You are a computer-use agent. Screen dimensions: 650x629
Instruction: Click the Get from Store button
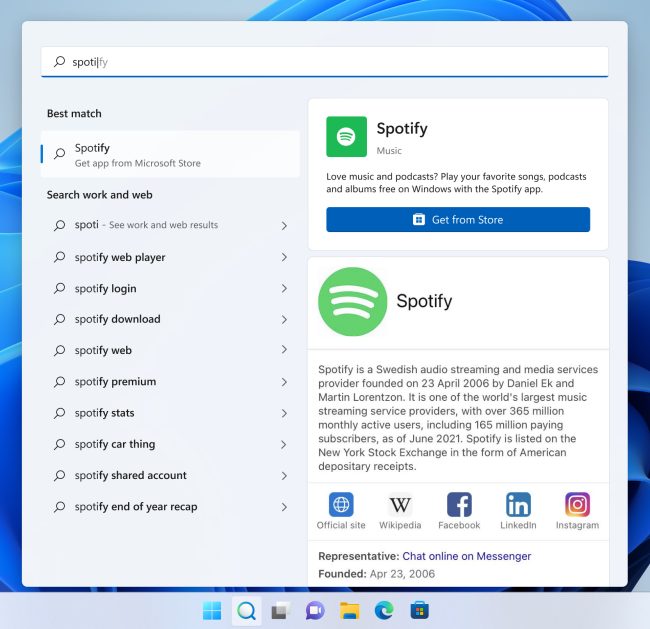[458, 219]
